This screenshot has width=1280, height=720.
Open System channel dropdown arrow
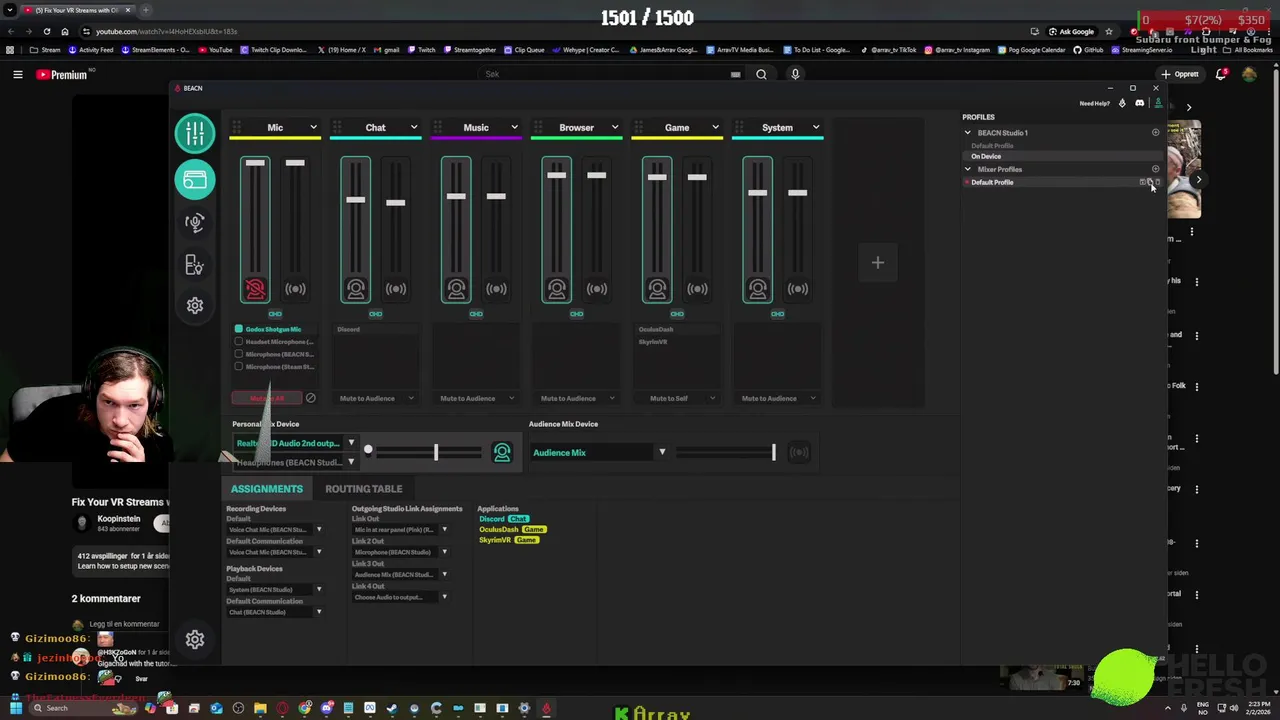click(x=815, y=128)
